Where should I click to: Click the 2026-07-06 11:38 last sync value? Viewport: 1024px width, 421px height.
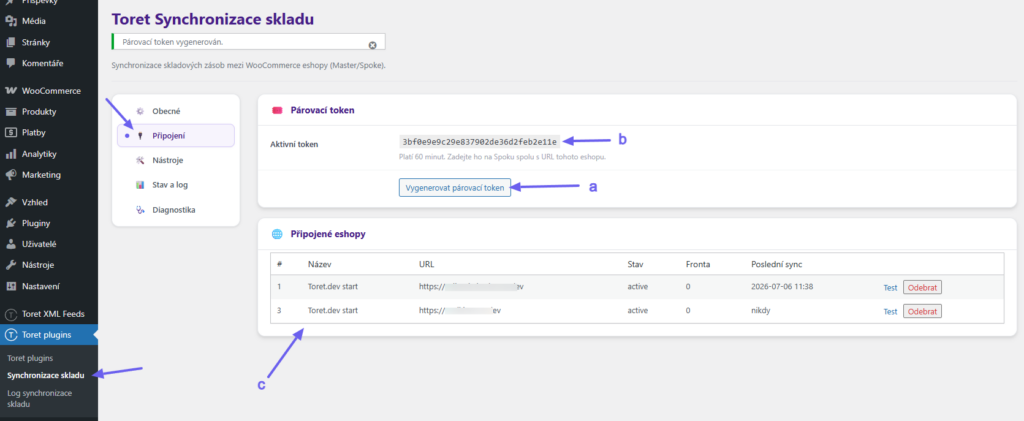click(x=782, y=287)
